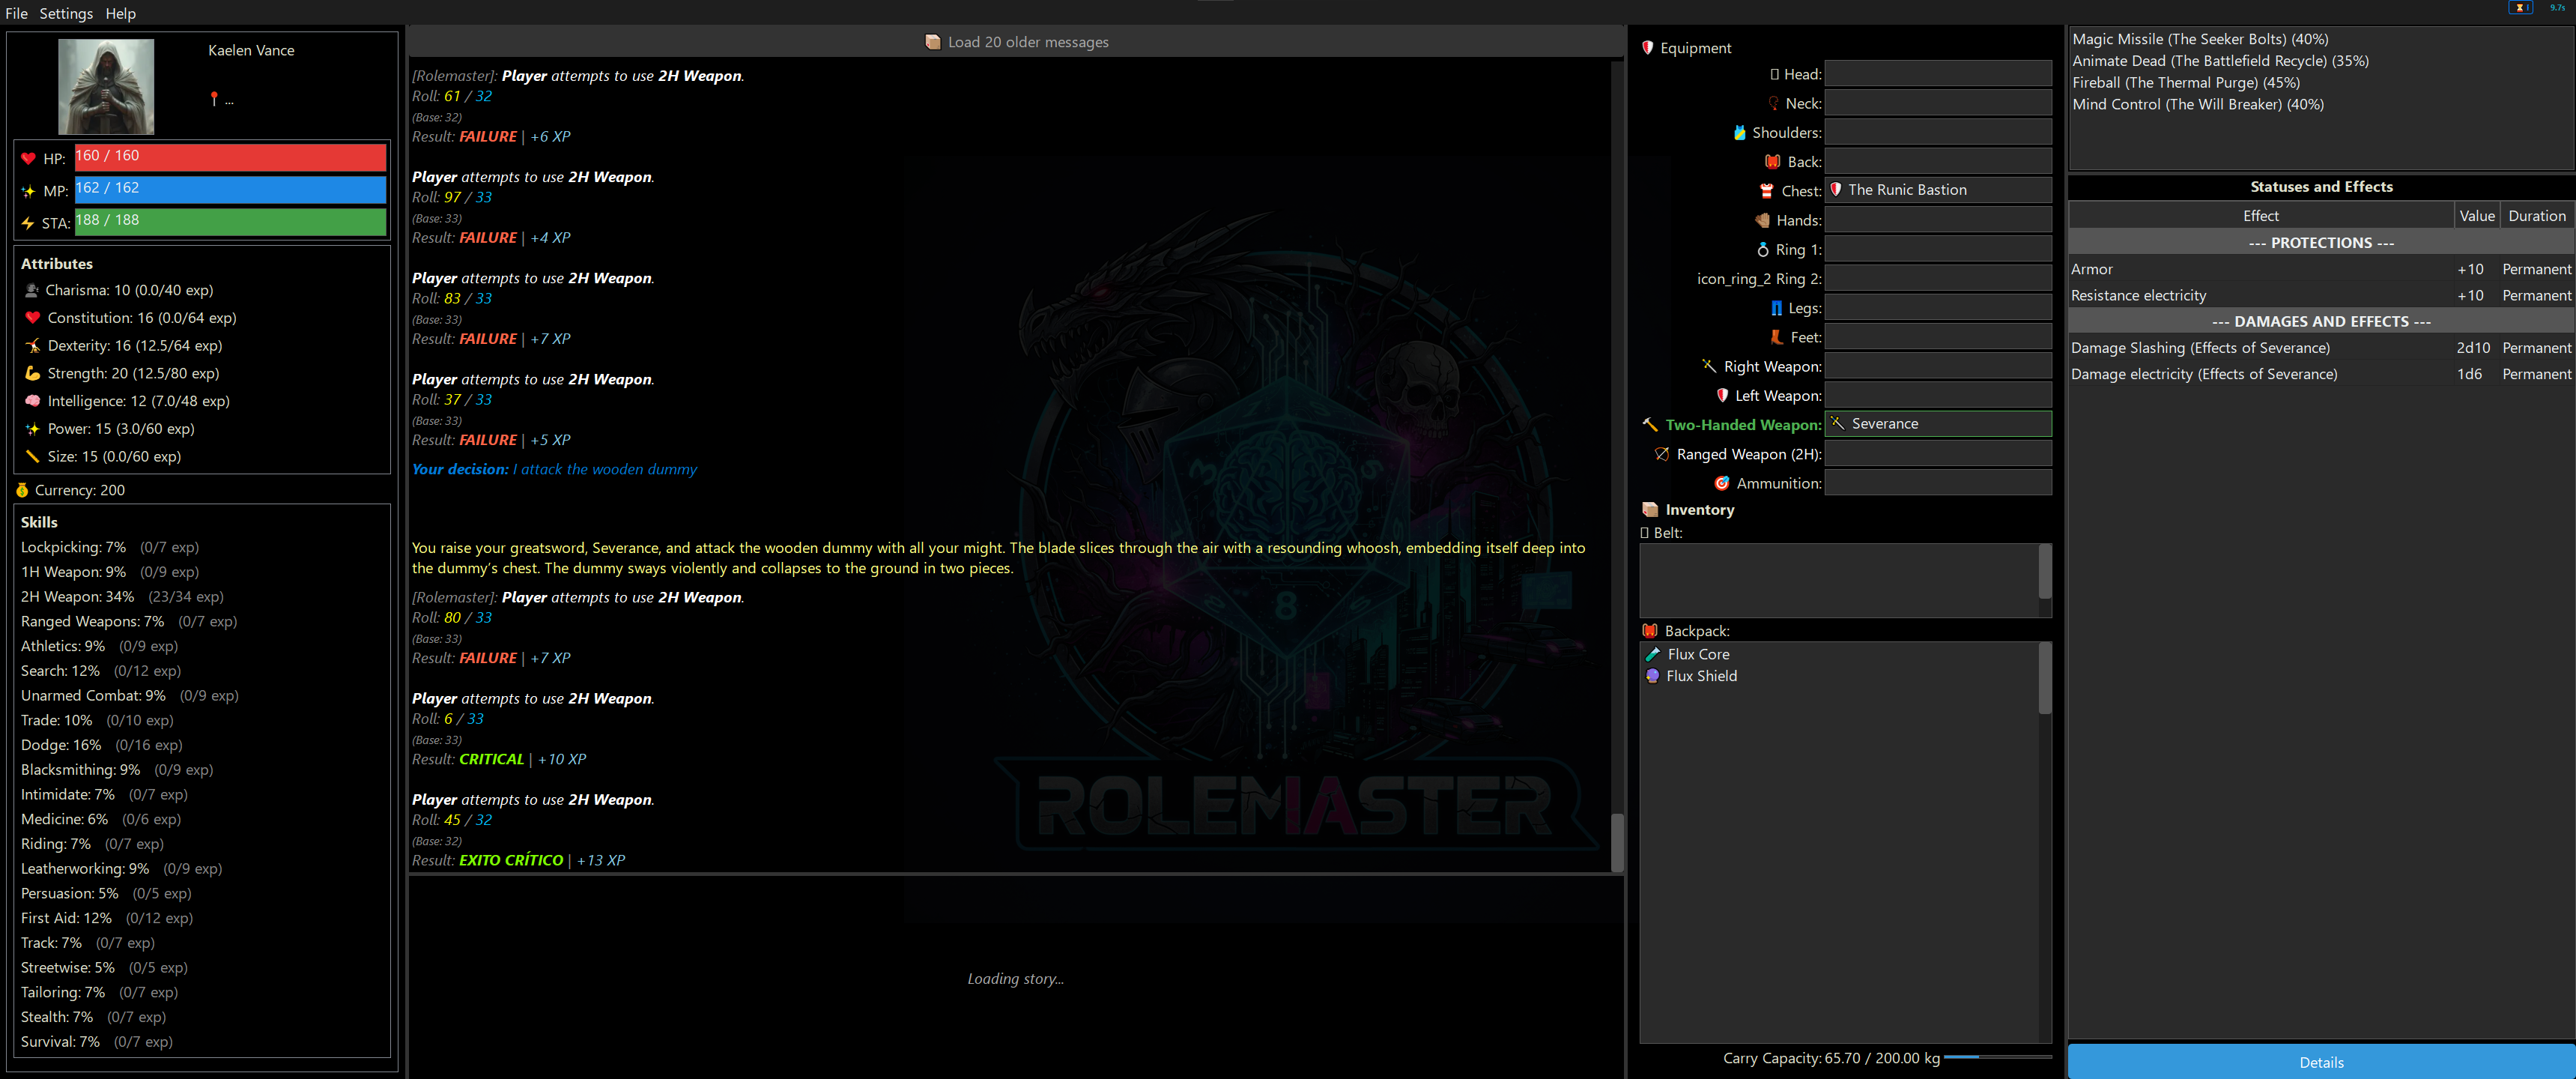This screenshot has width=2576, height=1079.
Task: Select the Lockpicking: 7% skill
Action: click(110, 547)
